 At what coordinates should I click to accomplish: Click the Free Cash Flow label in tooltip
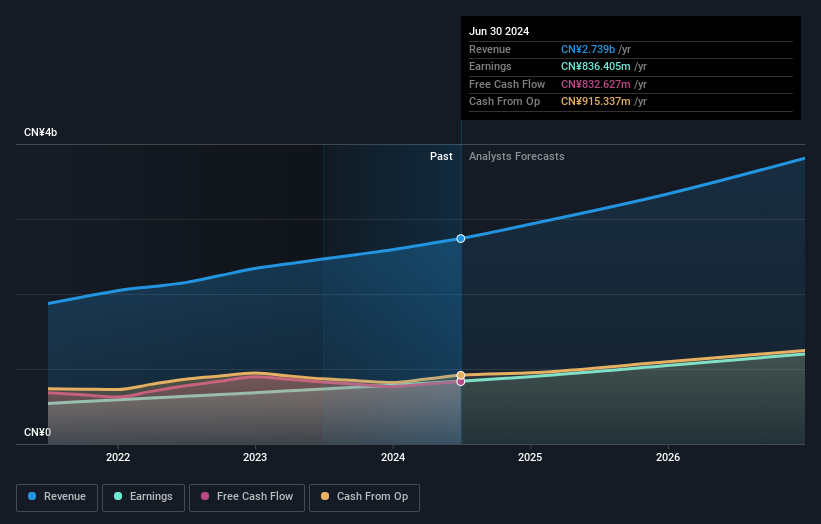(x=507, y=84)
